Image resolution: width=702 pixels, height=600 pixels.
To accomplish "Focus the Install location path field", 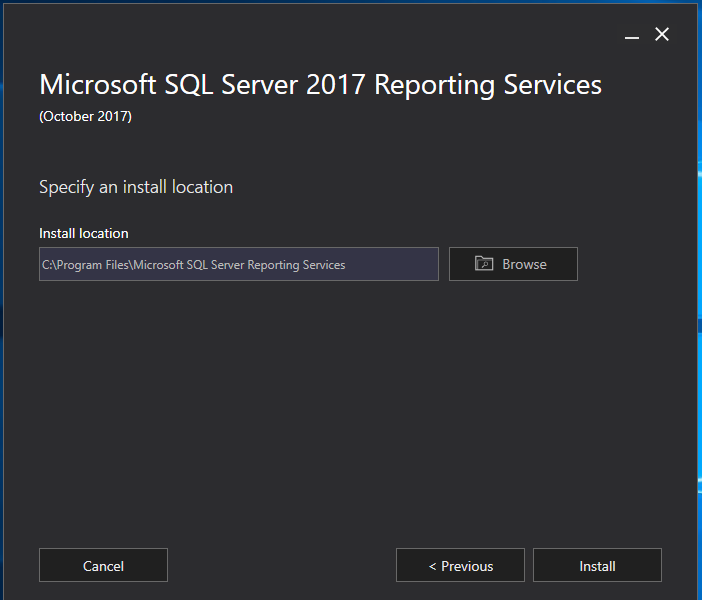I will 239,264.
